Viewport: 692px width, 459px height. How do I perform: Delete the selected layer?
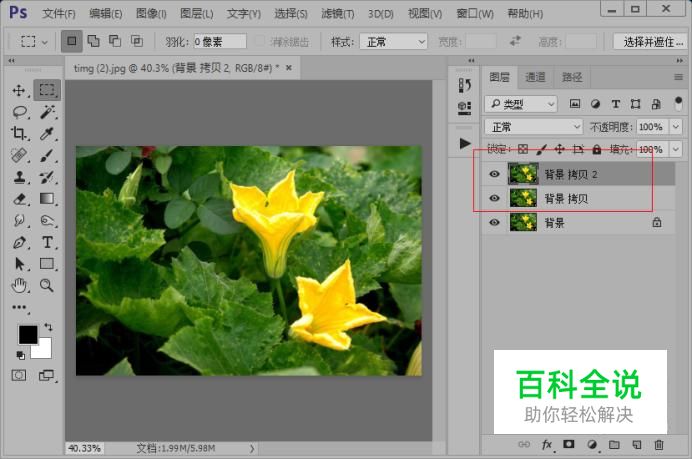(x=659, y=444)
